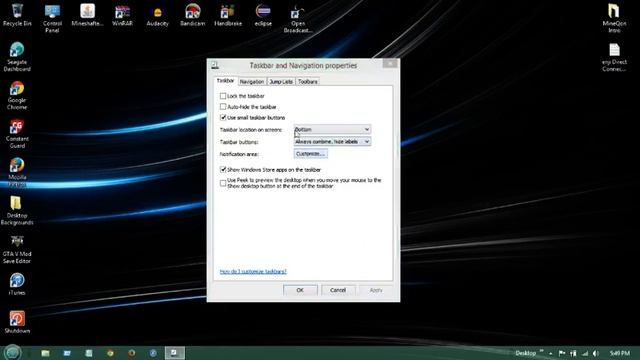The image size is (640, 360).
Task: Expand the Desktop toolbar chevron on taskbar
Action: pos(542,351)
